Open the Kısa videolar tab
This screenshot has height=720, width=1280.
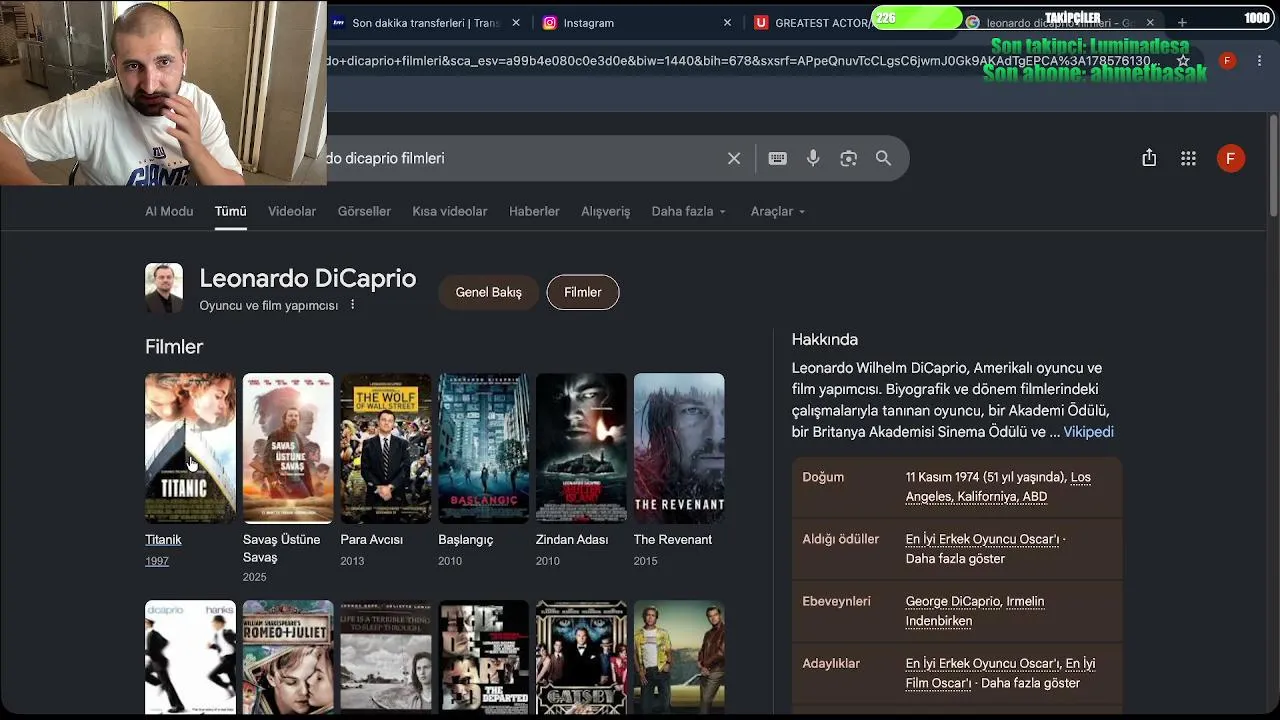450,211
